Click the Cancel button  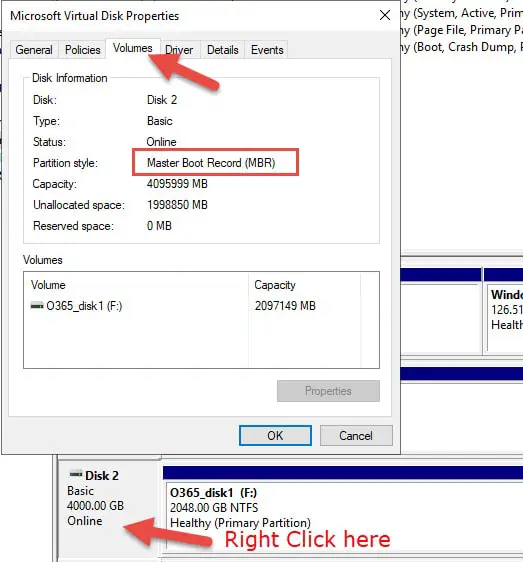coord(356,435)
